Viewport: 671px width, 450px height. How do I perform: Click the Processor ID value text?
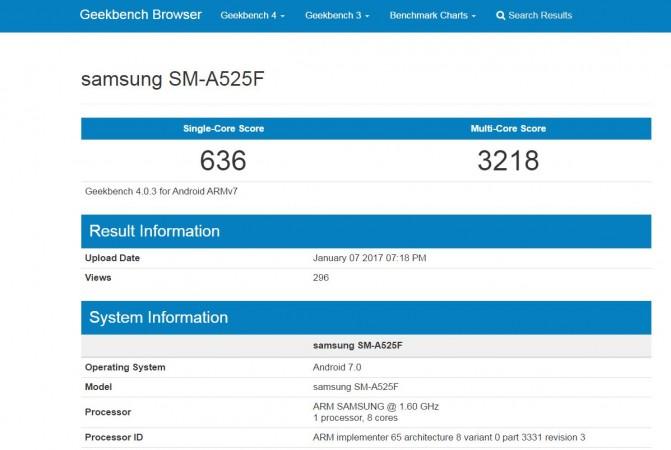tap(449, 437)
